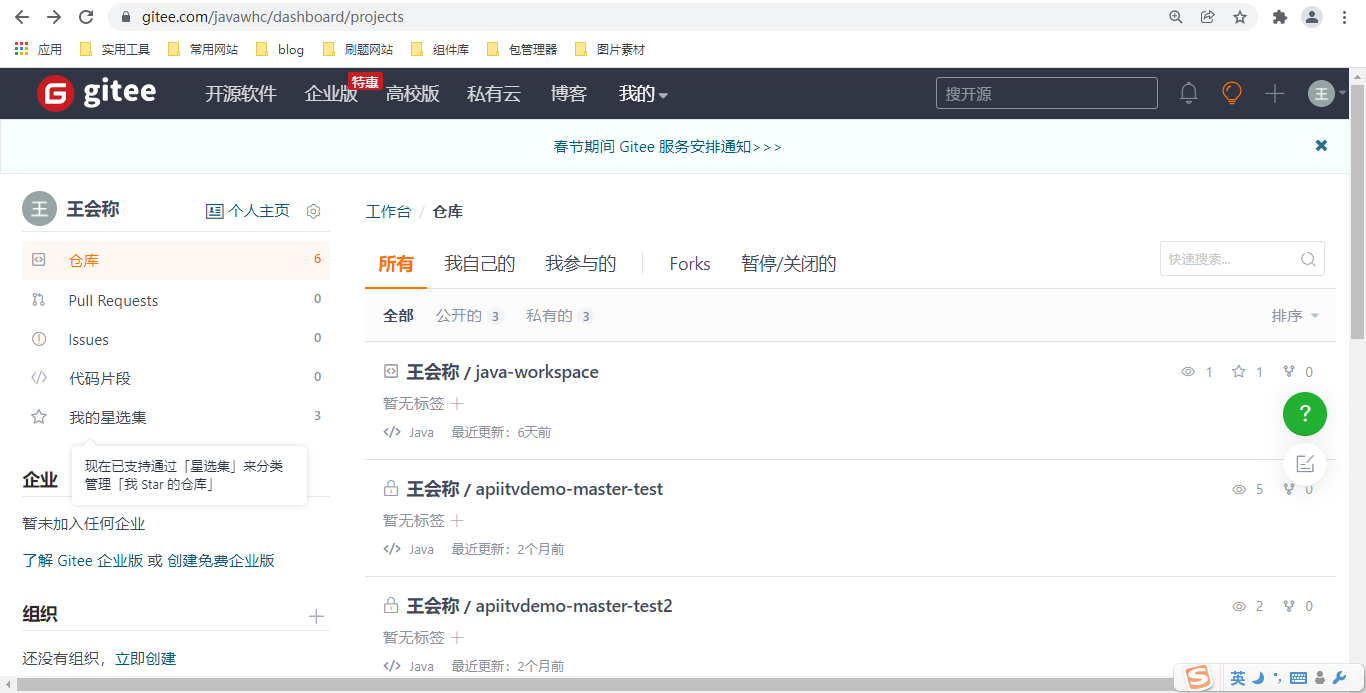Click the plus icon to create new repository
The image size is (1366, 693).
pos(1274,92)
